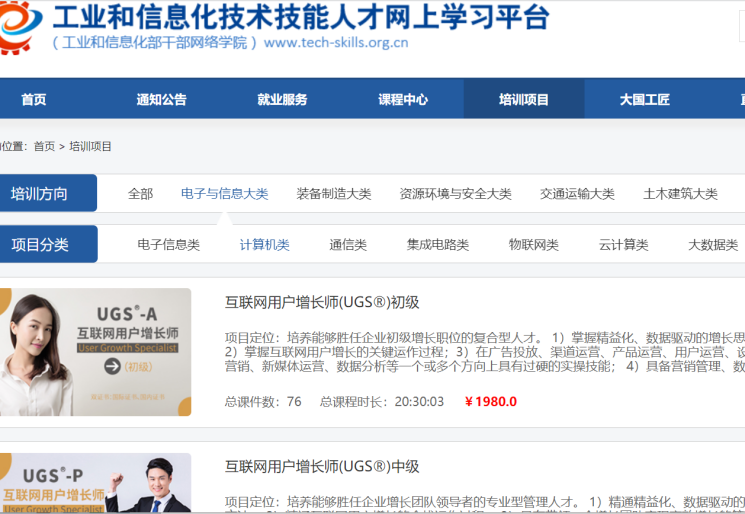Click the 初级 course description text
This screenshot has width=745, height=514.
485,352
